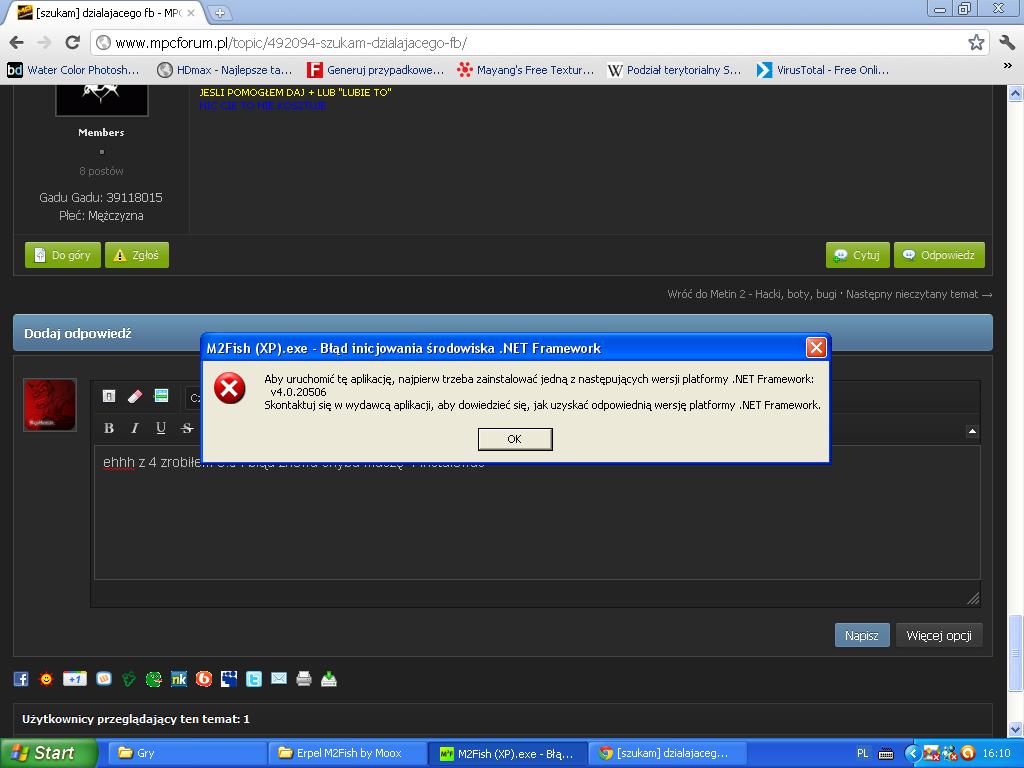
Task: Expand hidden tray icons with the arrow
Action: 912,754
